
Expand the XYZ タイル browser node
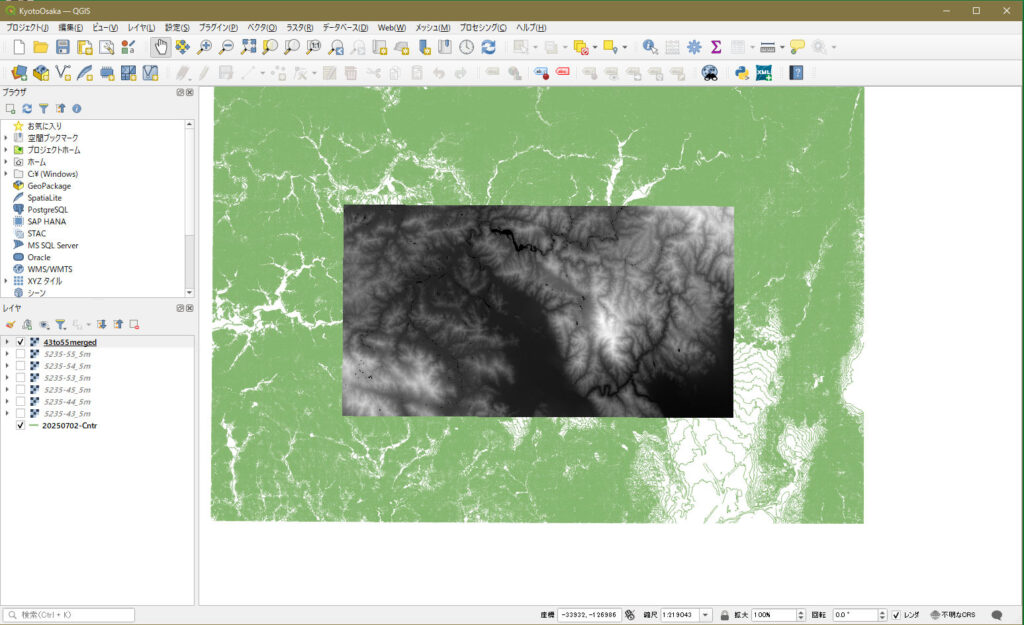[x=6, y=281]
